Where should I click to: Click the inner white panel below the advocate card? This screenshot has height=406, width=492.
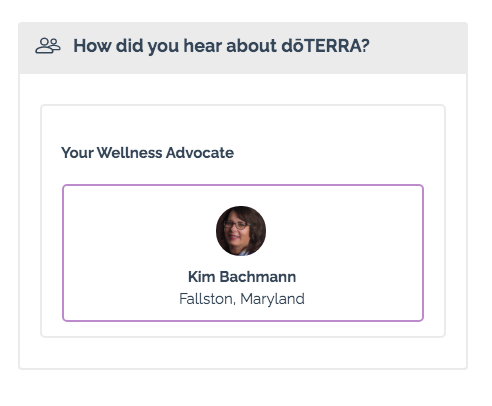pyautogui.click(x=243, y=329)
